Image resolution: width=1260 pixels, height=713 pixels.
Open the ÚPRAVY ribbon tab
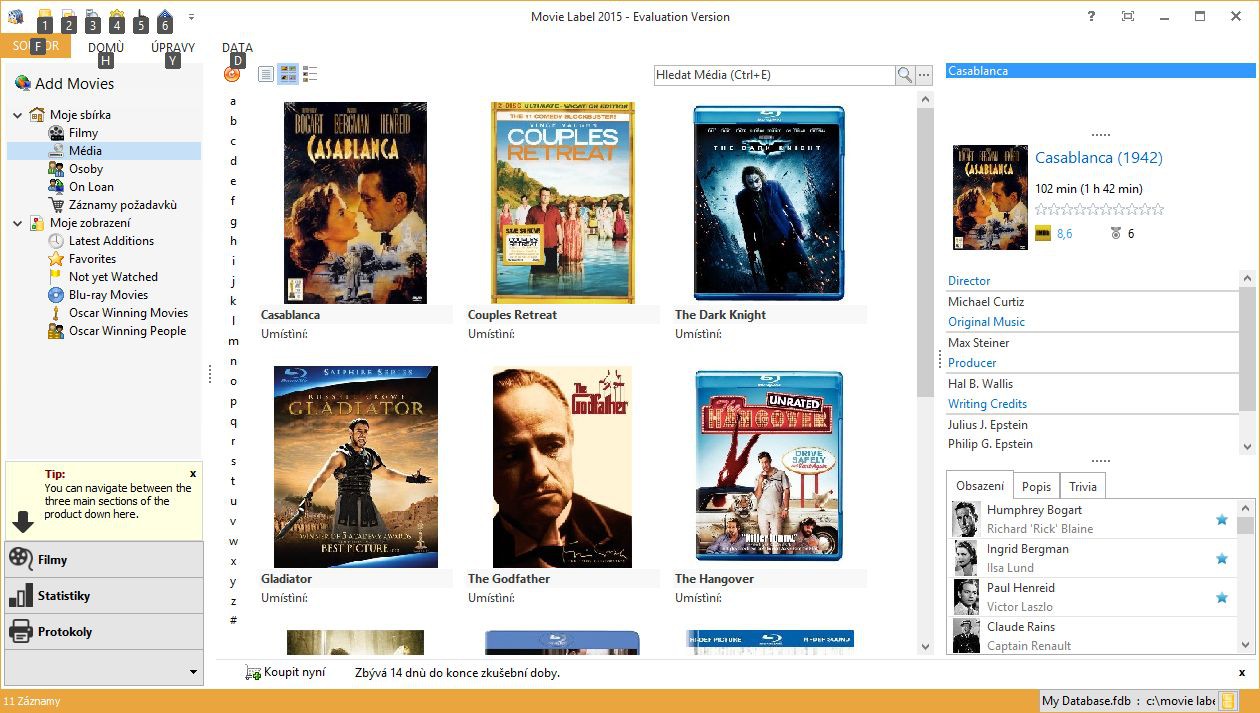(173, 47)
